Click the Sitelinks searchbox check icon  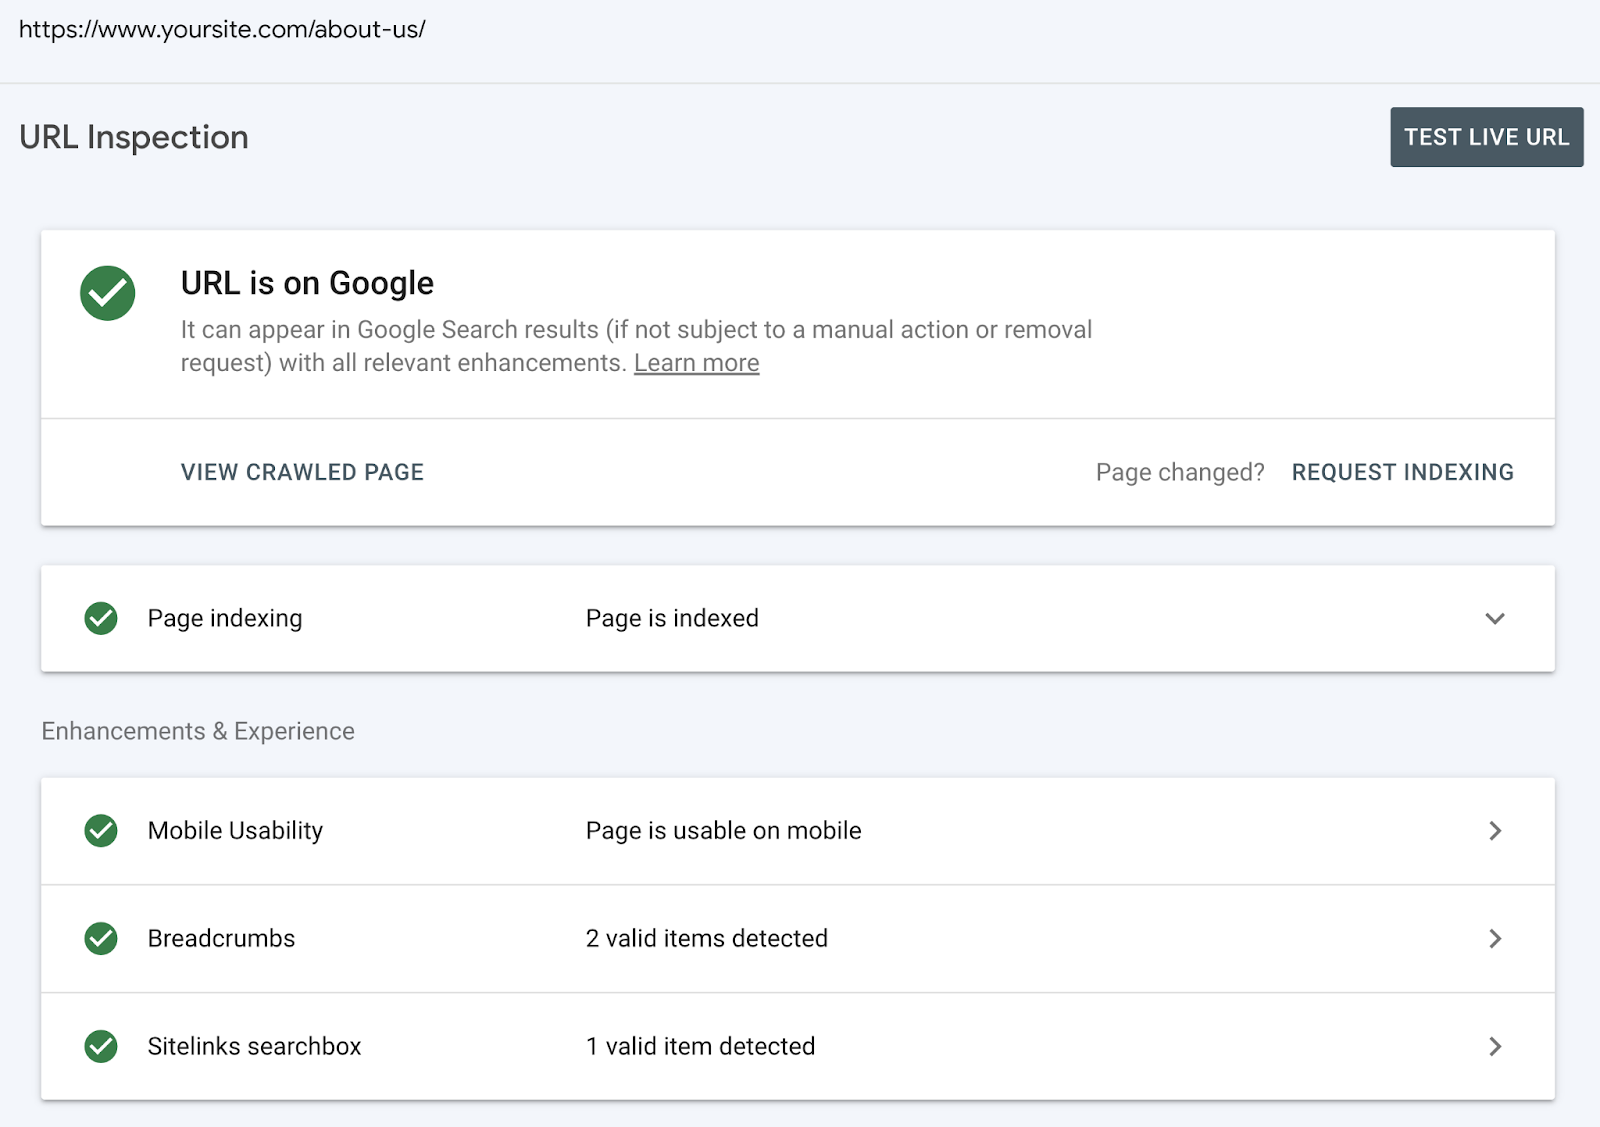[100, 1047]
